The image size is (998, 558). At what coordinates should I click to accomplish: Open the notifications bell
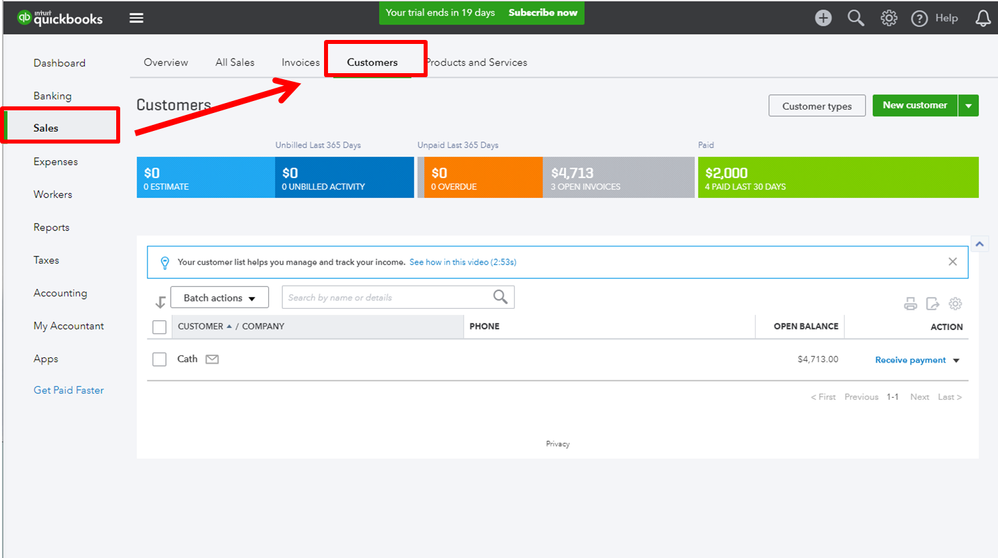[x=983, y=18]
